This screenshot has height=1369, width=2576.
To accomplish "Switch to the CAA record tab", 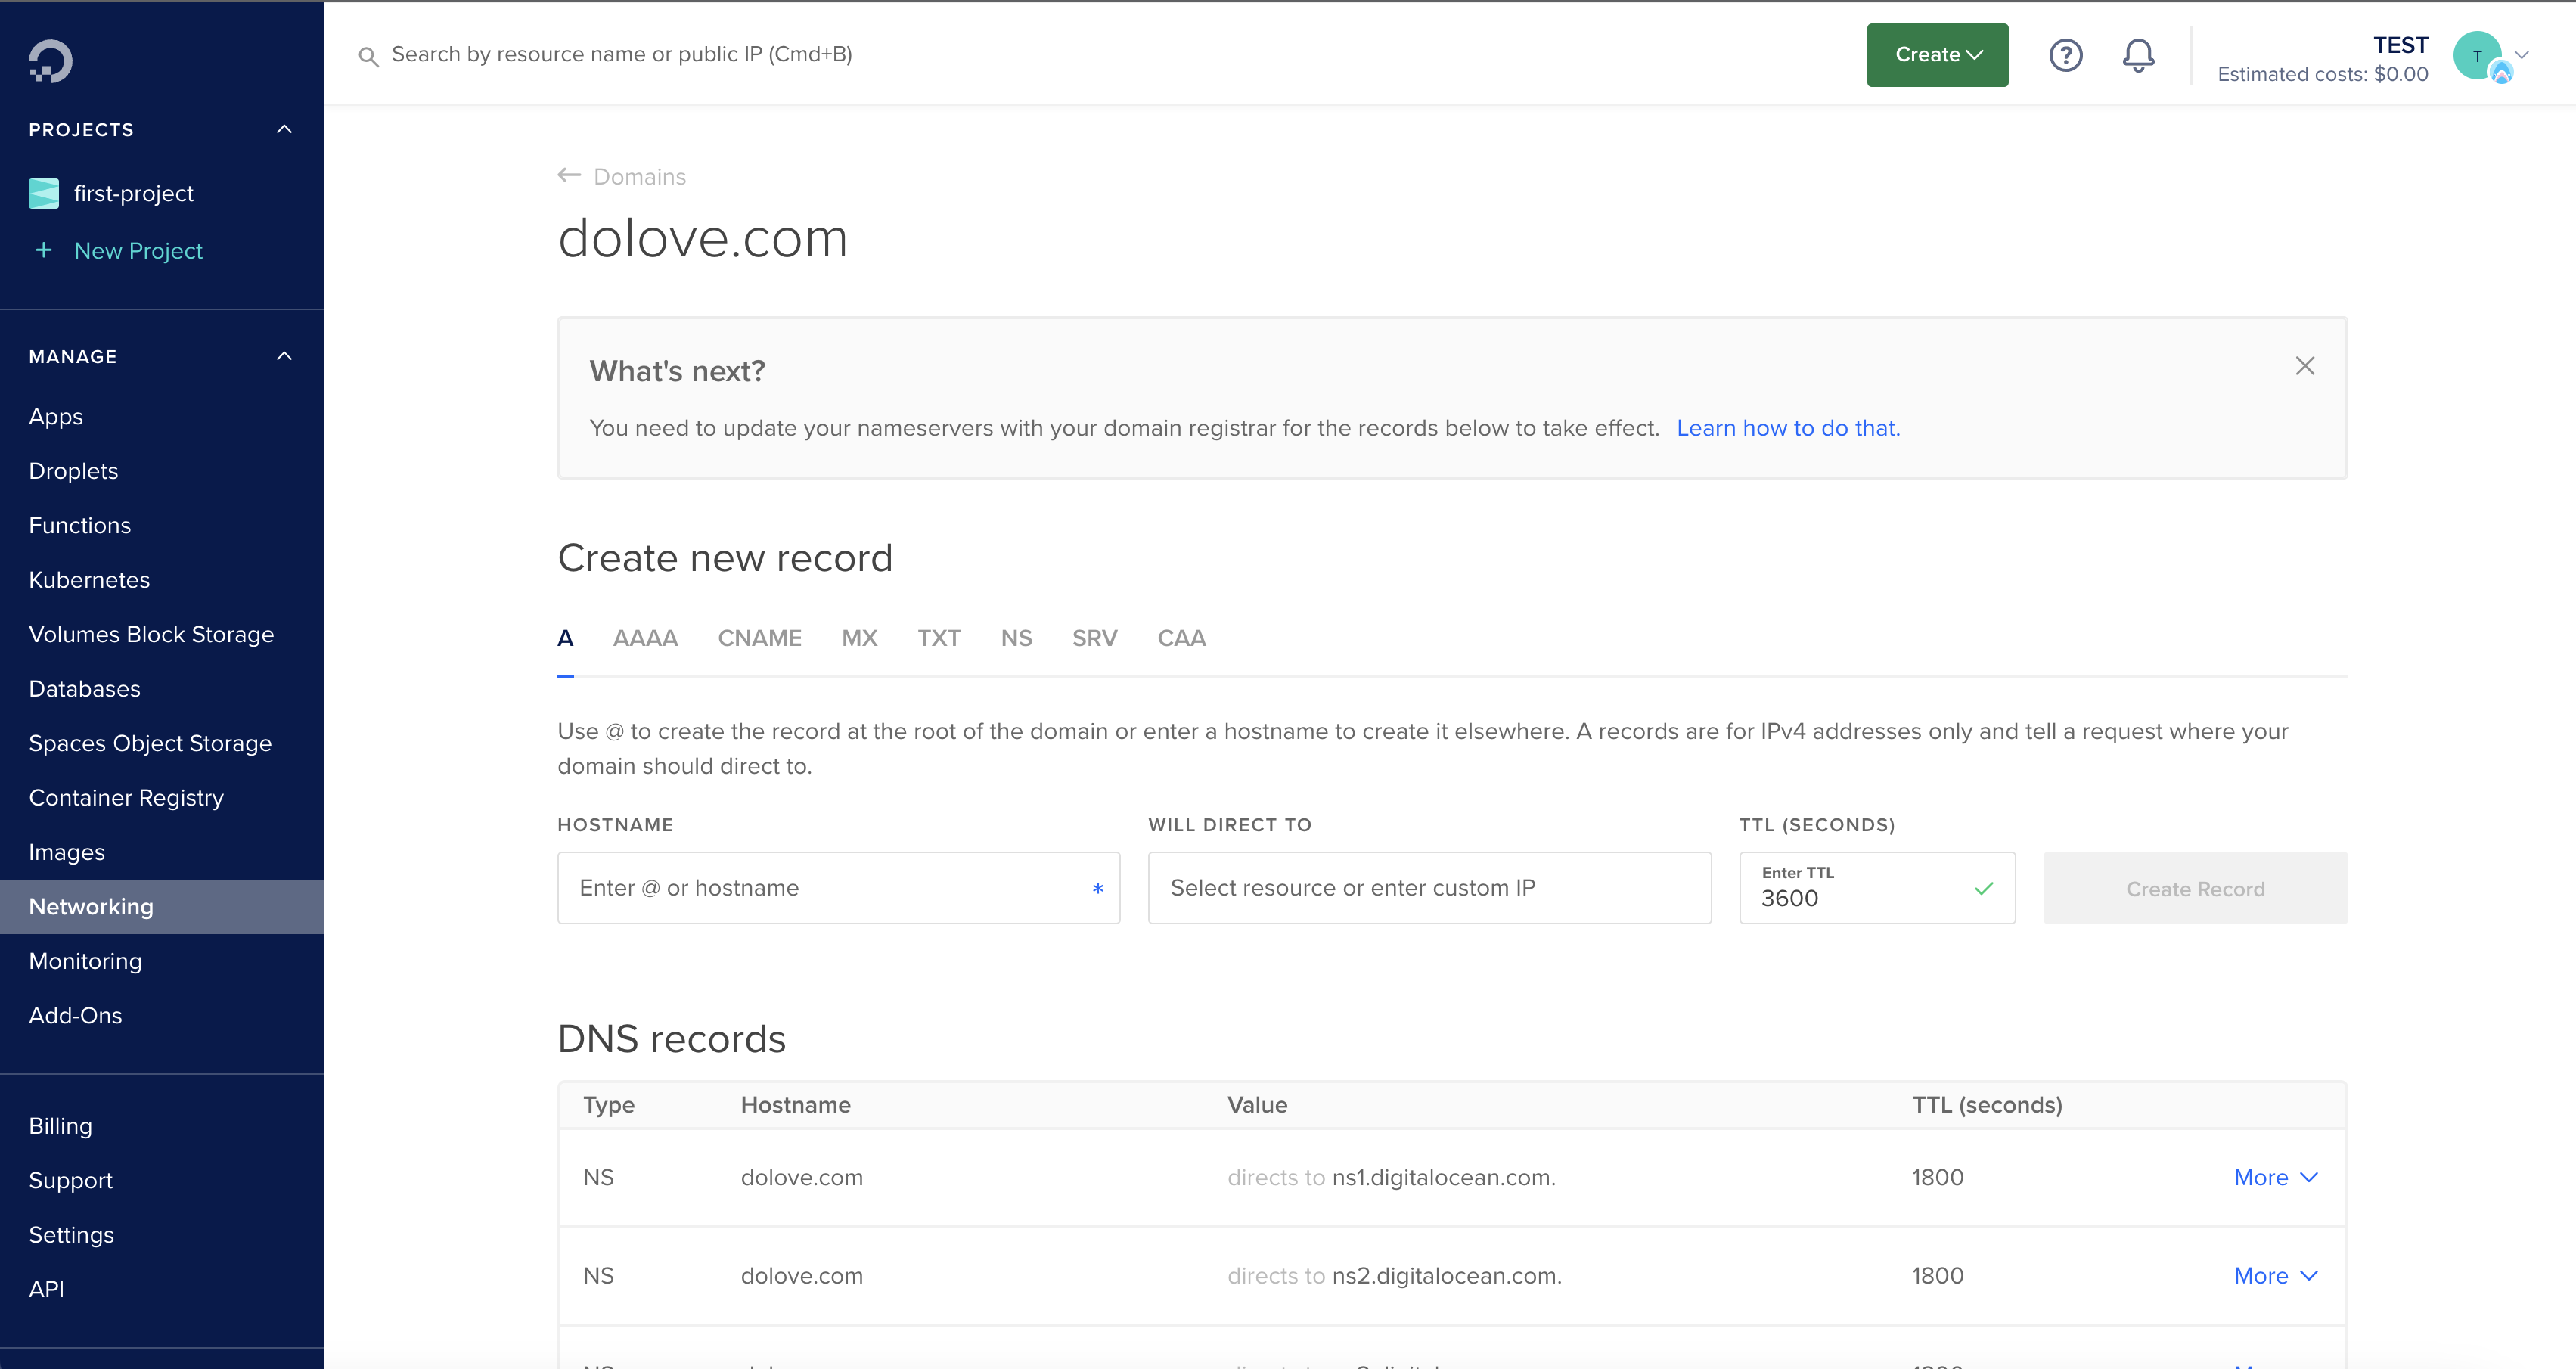I will (x=1181, y=638).
